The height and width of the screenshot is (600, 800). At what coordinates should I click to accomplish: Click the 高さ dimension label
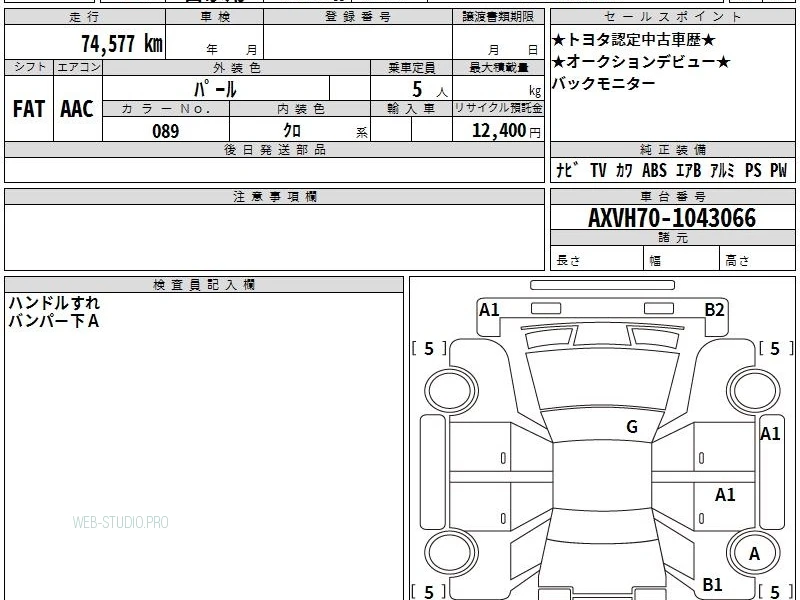(x=737, y=261)
